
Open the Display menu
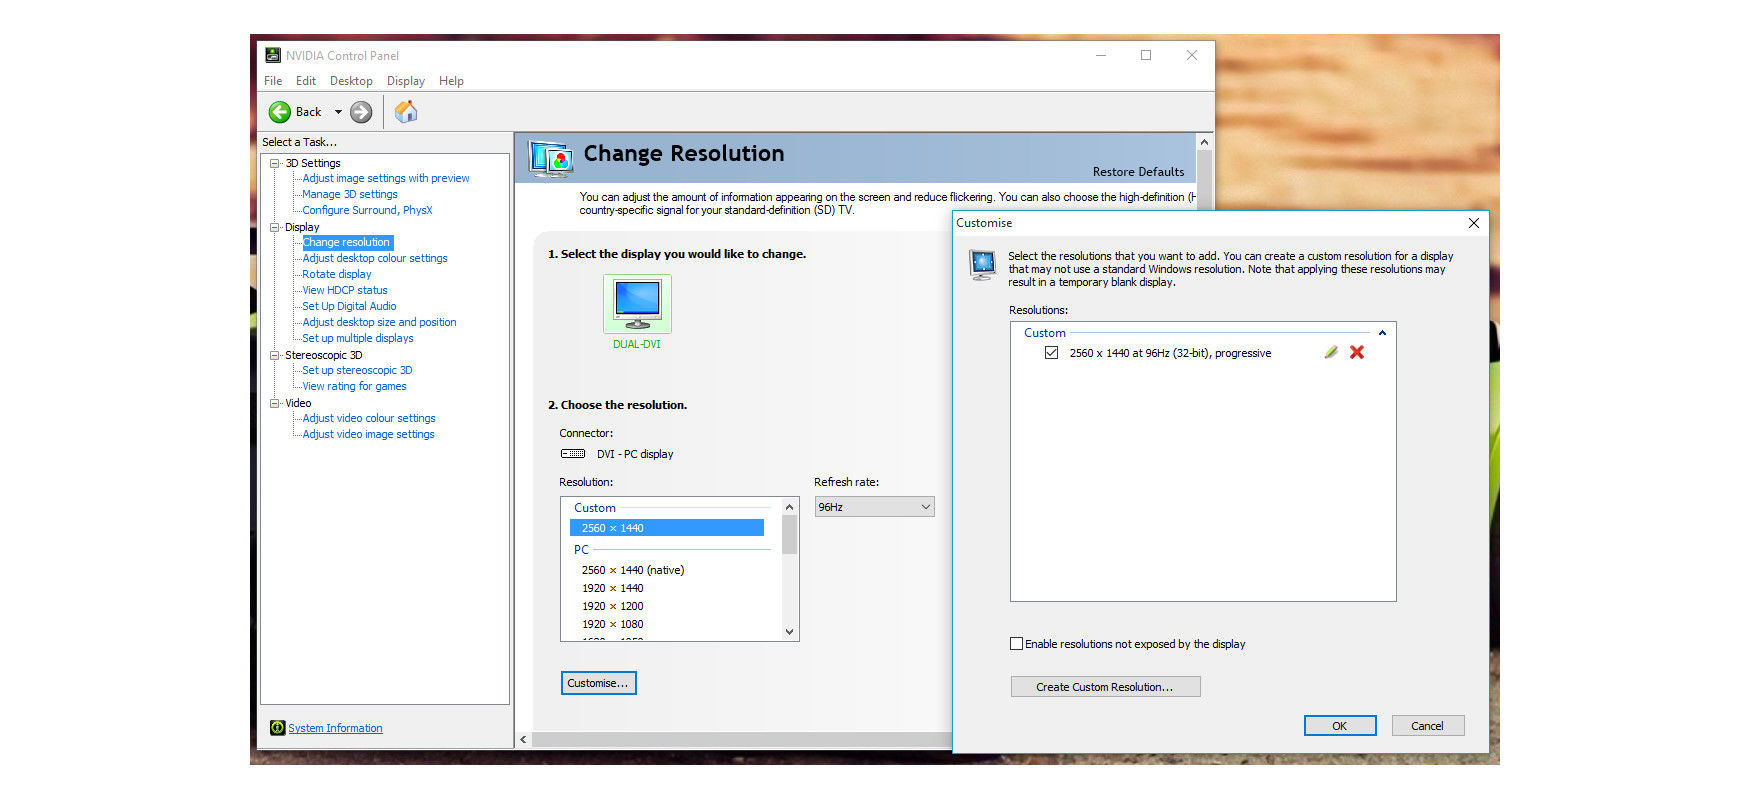coord(405,81)
